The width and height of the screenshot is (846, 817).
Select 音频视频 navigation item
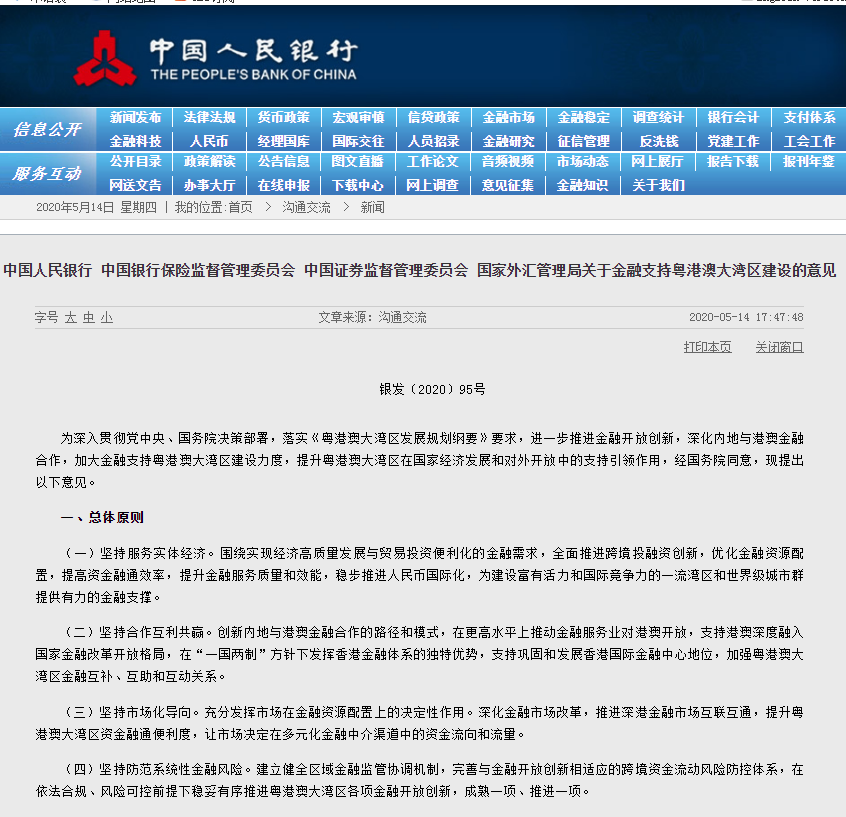pos(507,161)
